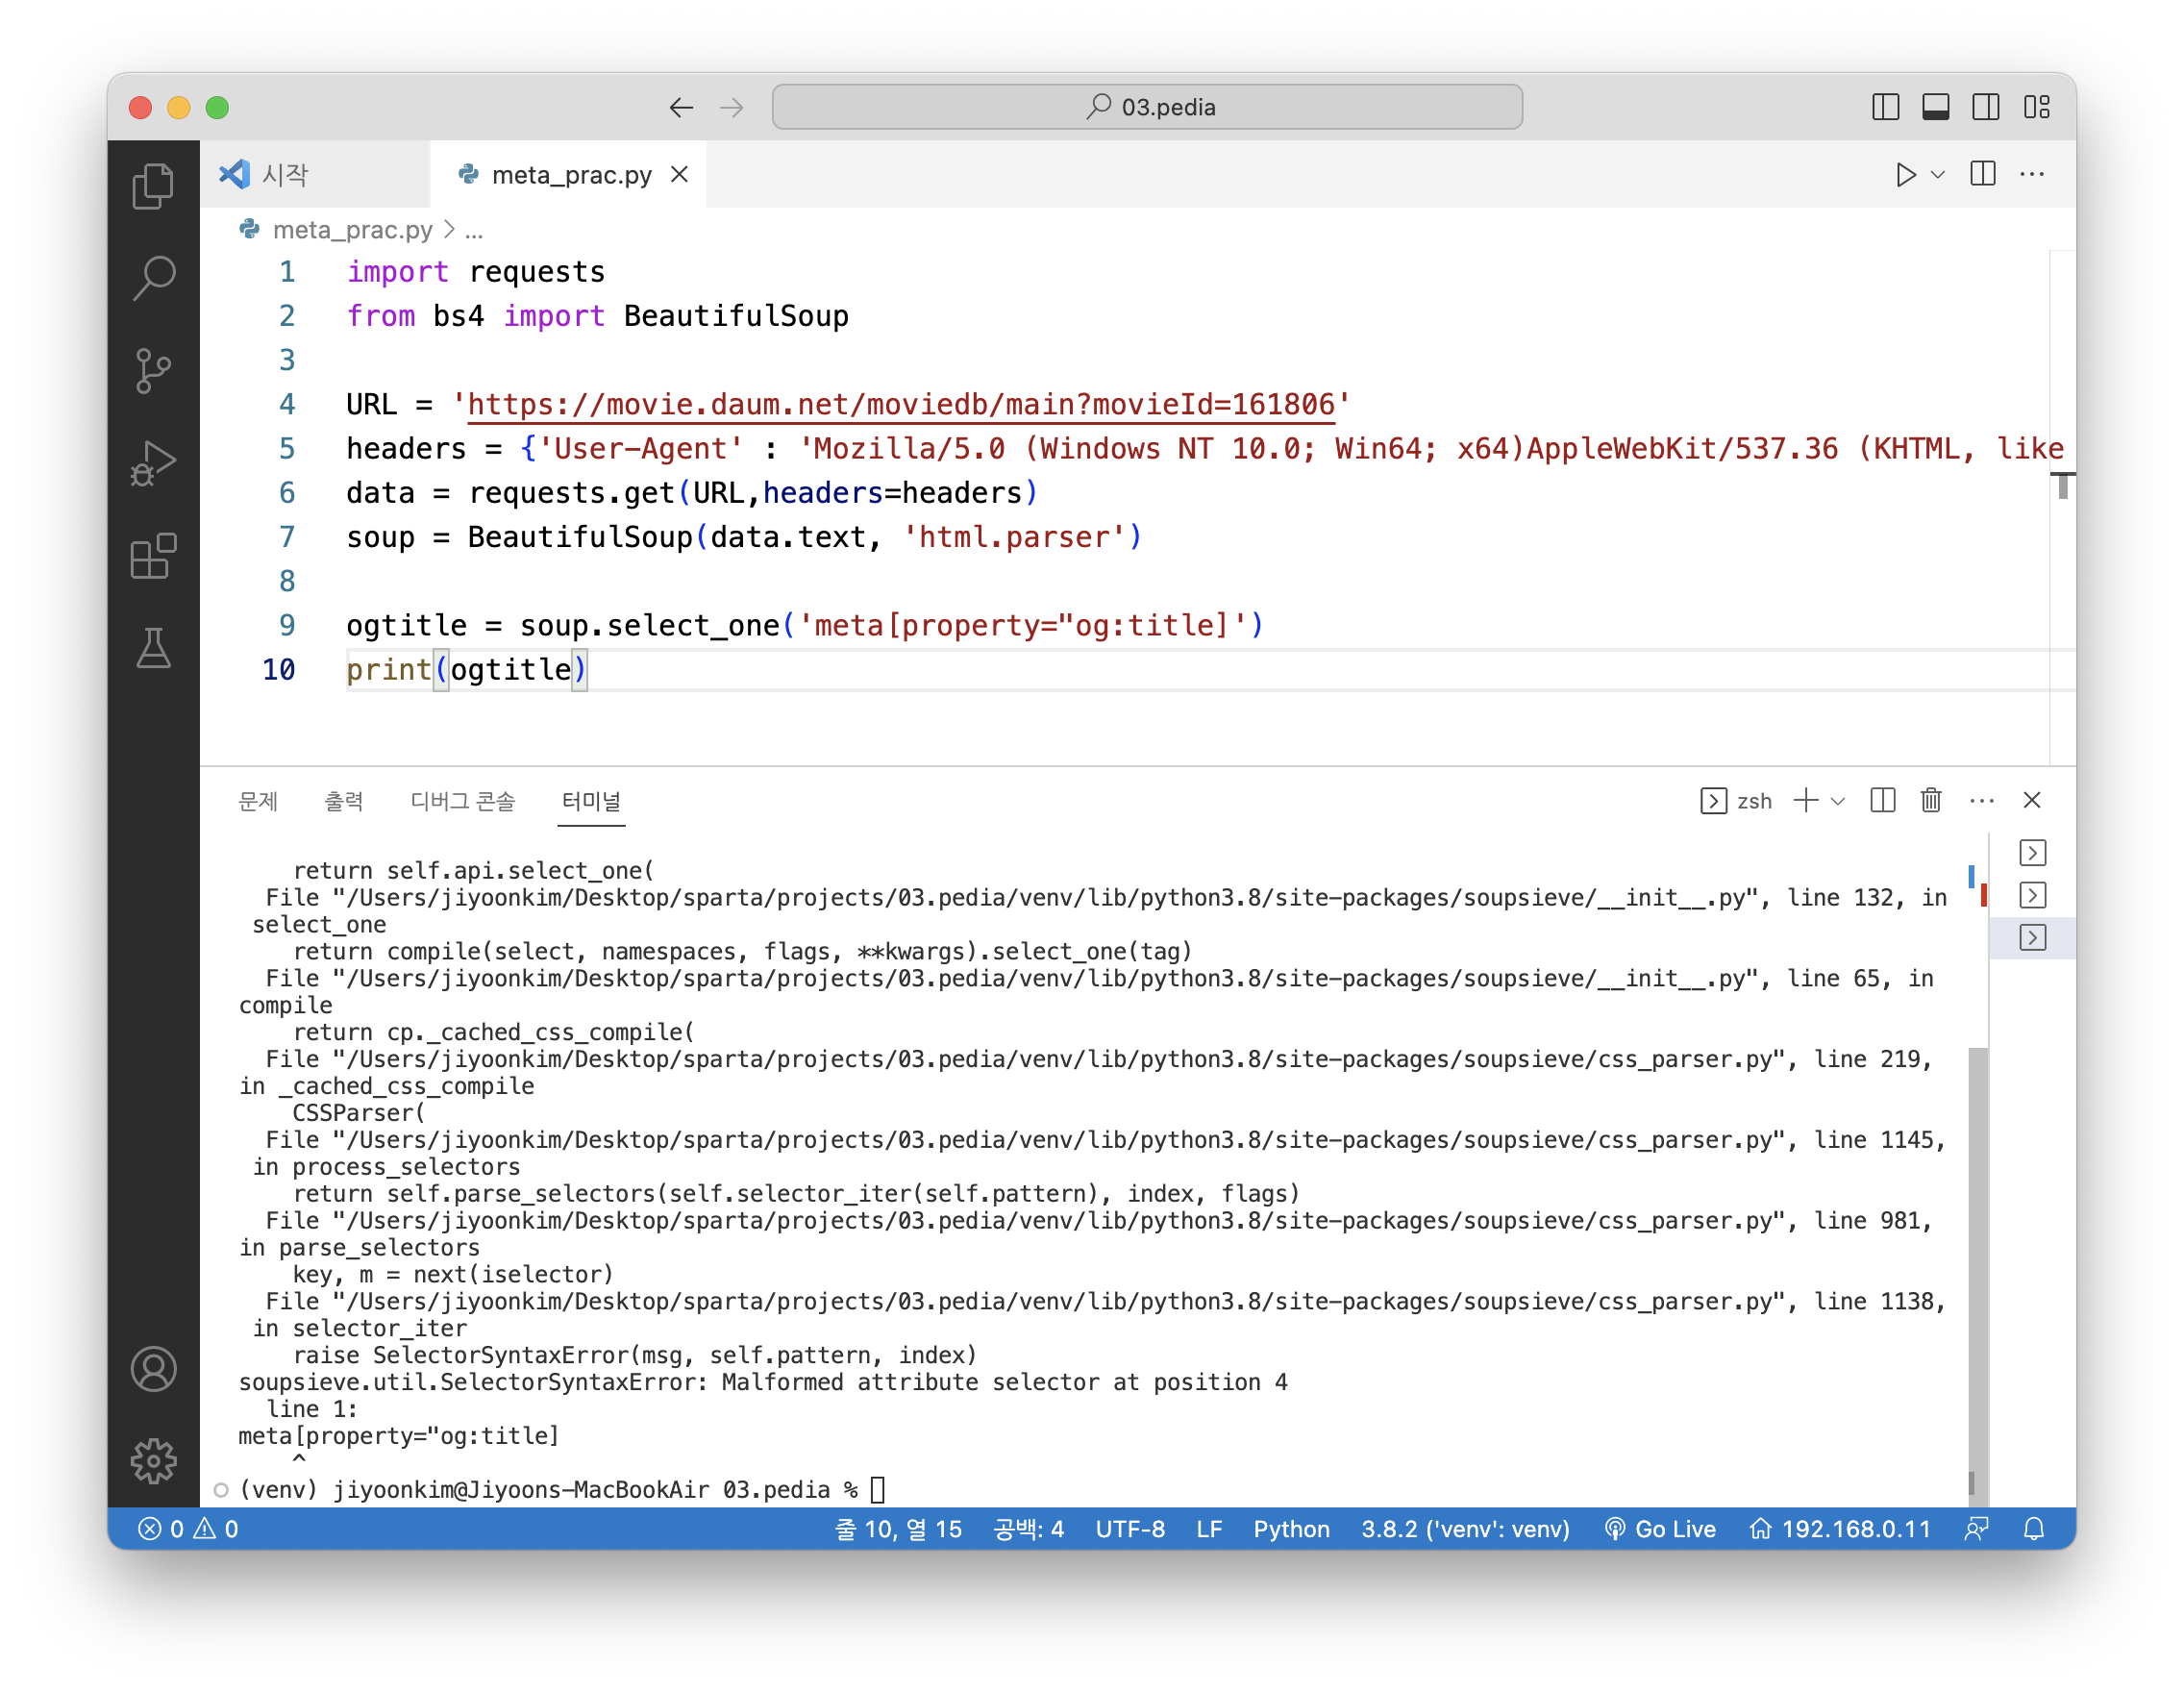The image size is (2184, 1692).
Task: Open the Extensions view
Action: tap(153, 556)
